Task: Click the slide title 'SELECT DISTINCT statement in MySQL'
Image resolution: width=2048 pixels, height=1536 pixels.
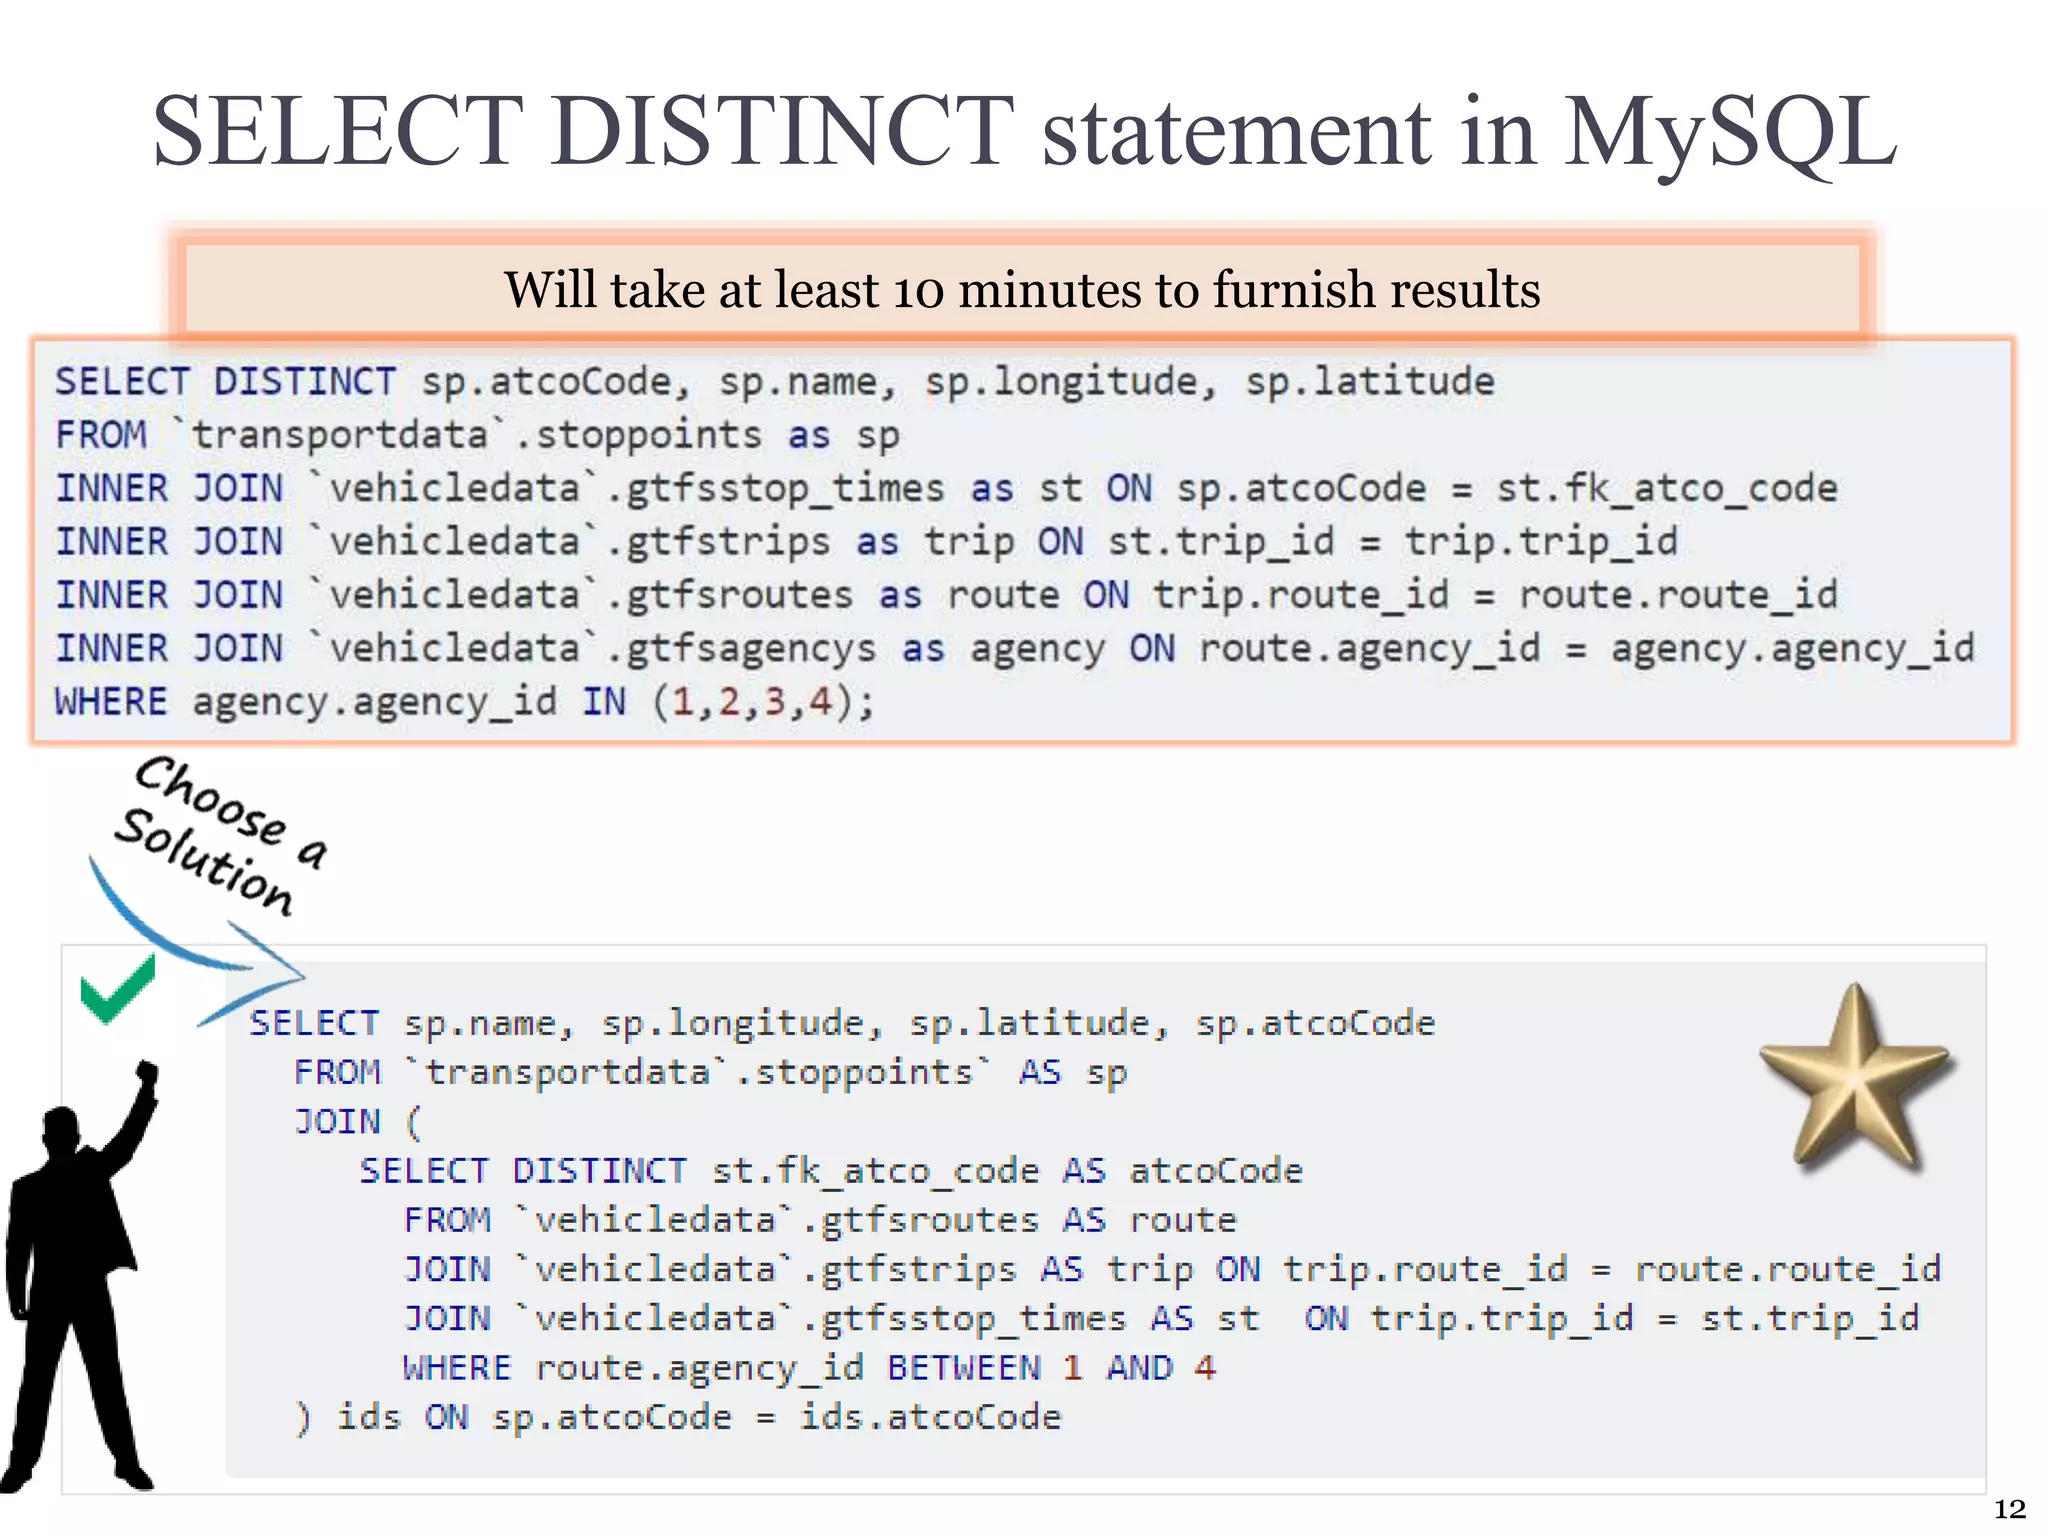Action: [1024, 132]
